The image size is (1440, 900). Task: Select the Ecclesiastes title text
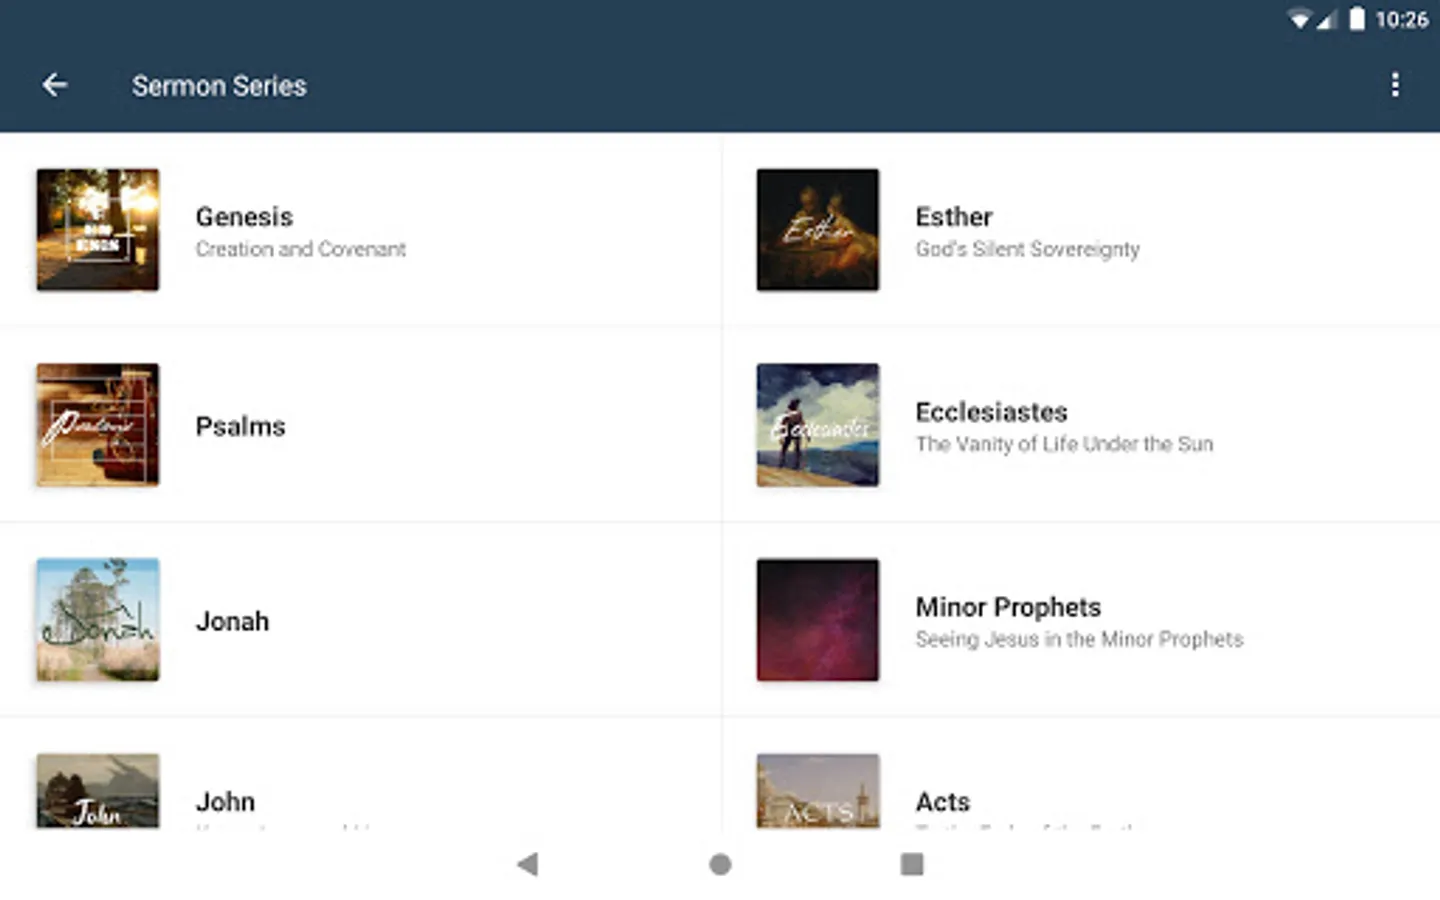point(991,412)
